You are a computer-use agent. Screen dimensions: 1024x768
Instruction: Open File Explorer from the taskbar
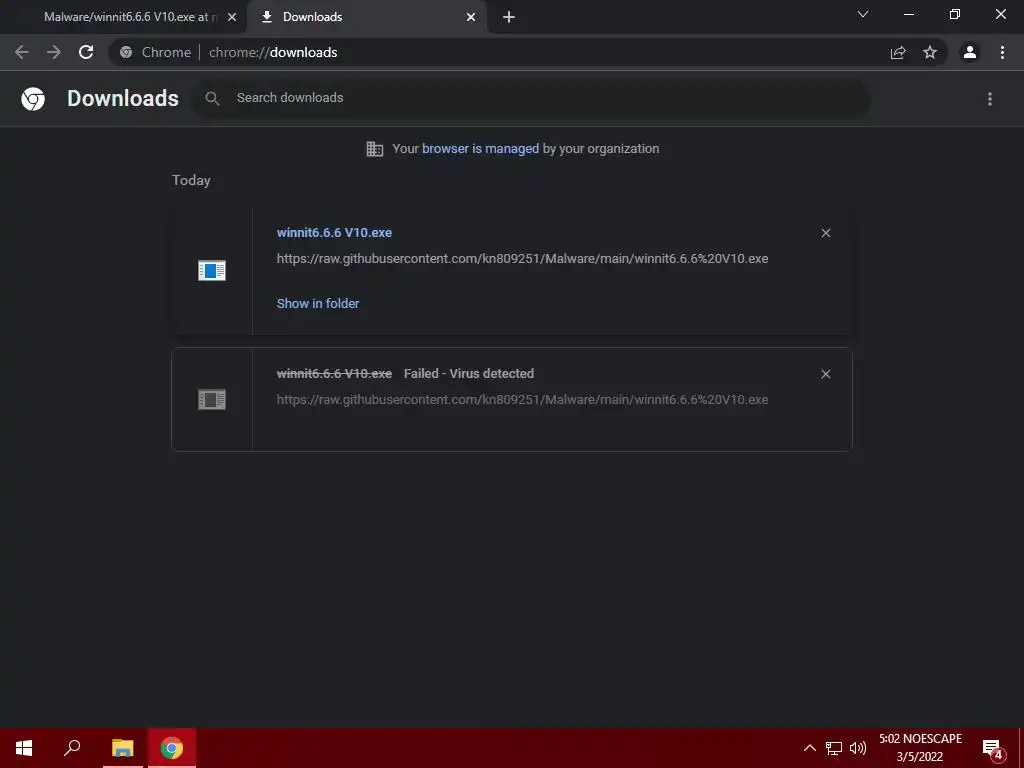pos(122,748)
